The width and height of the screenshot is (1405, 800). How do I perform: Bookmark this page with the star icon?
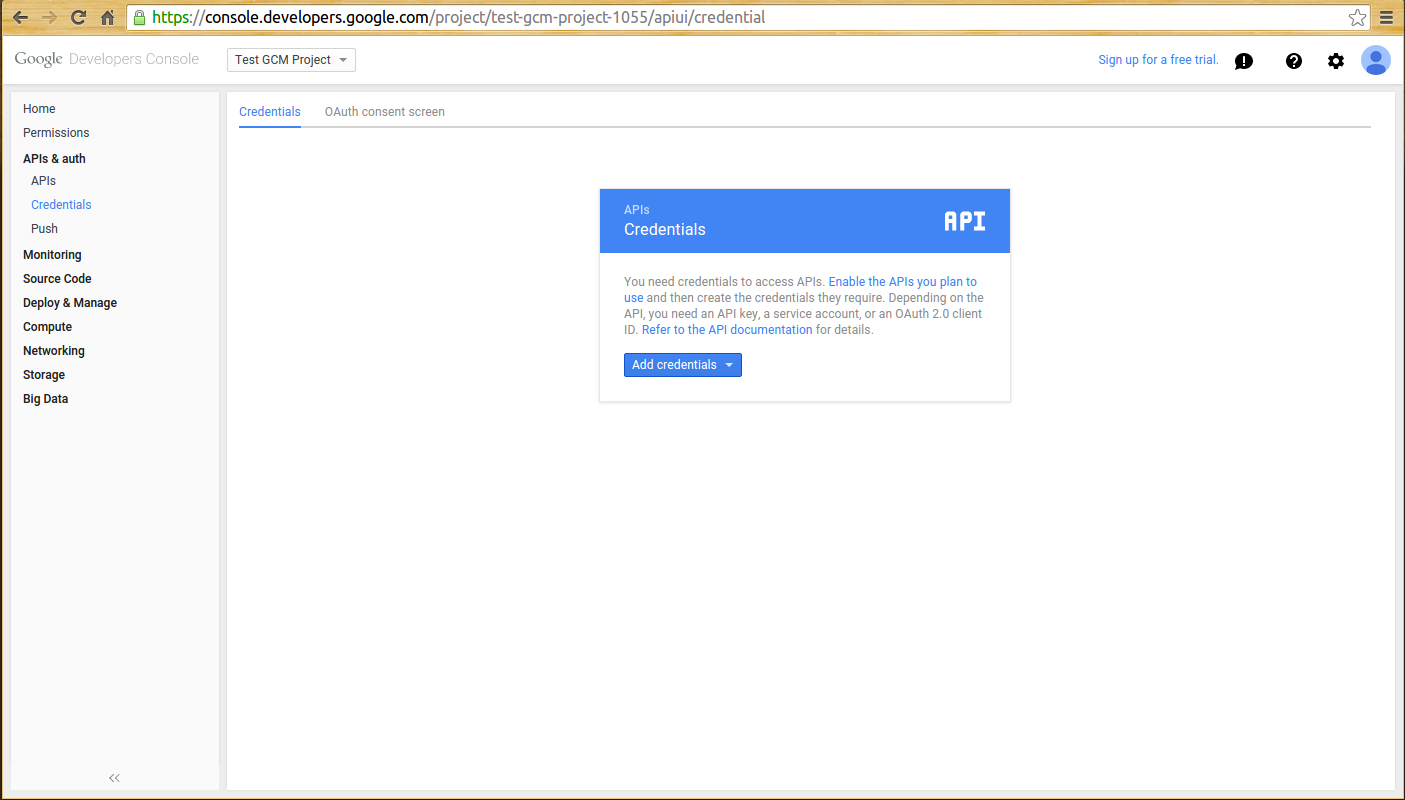1357,17
